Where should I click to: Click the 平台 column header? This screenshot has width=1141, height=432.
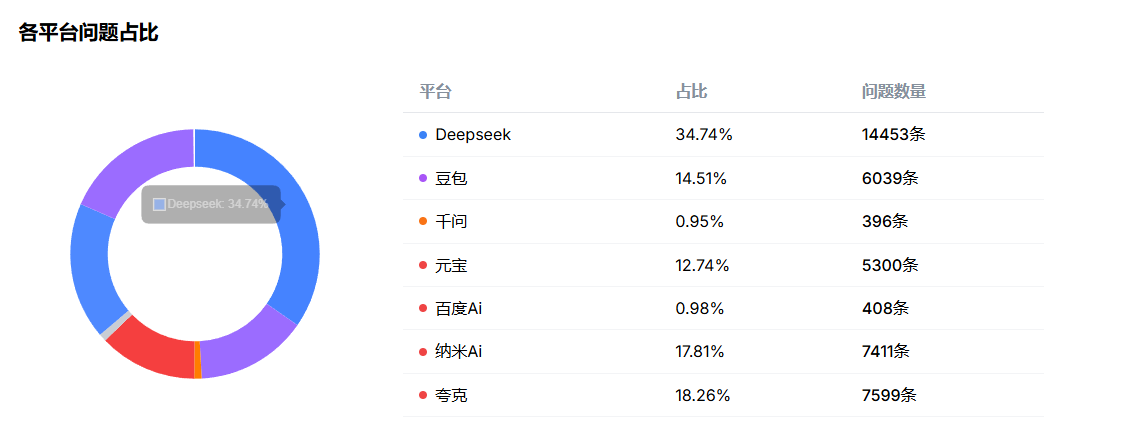pyautogui.click(x=435, y=92)
